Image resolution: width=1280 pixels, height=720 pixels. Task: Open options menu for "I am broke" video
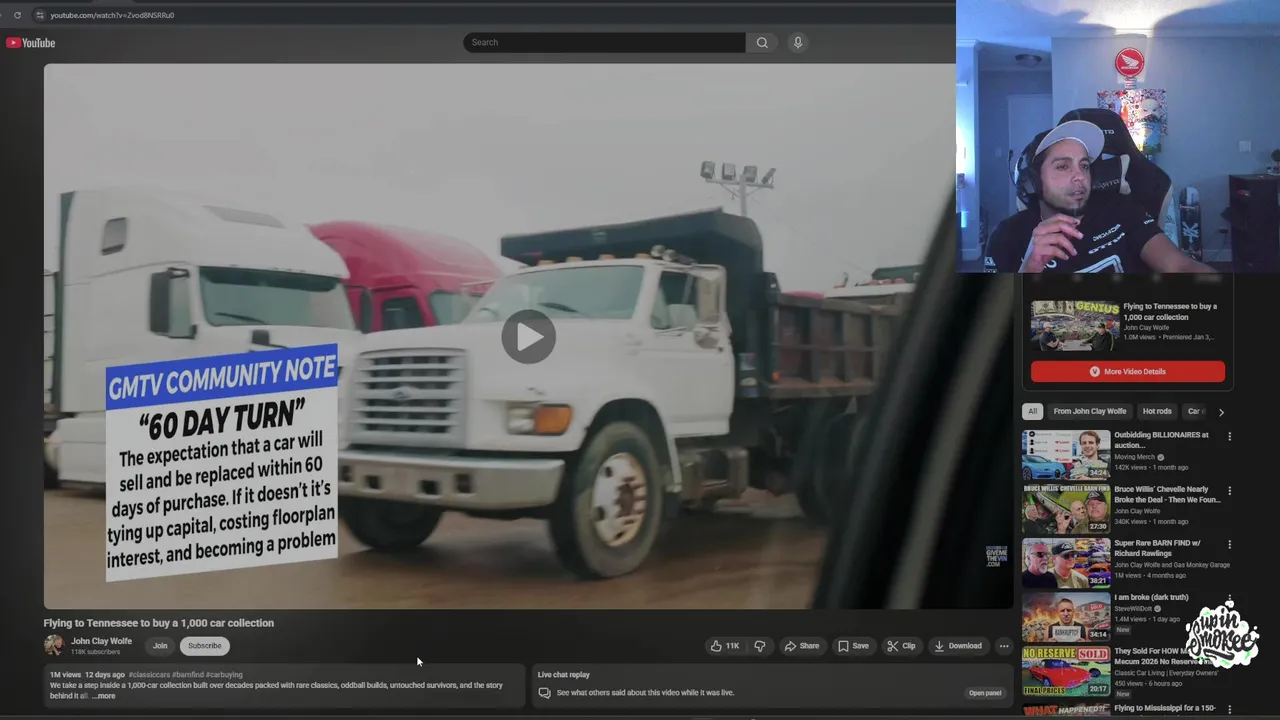[x=1229, y=599]
